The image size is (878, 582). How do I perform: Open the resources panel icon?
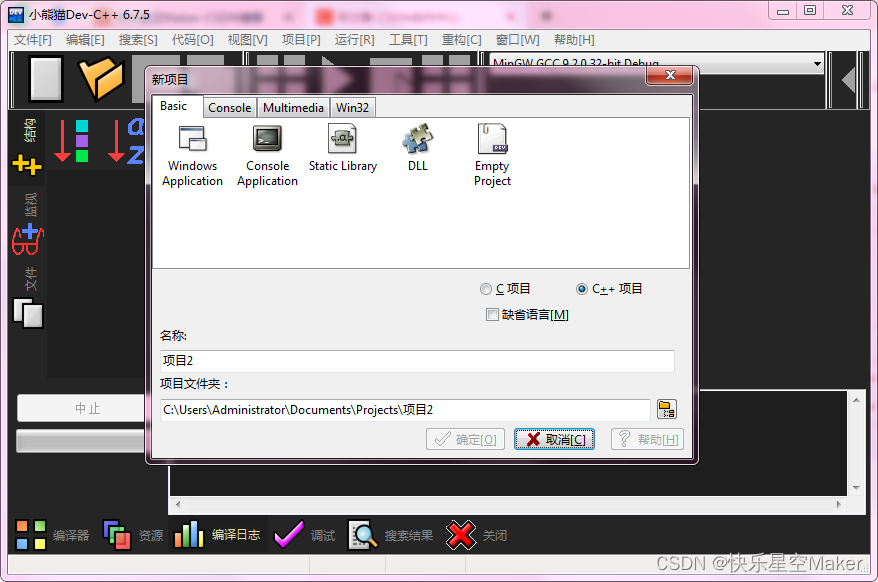pos(117,535)
